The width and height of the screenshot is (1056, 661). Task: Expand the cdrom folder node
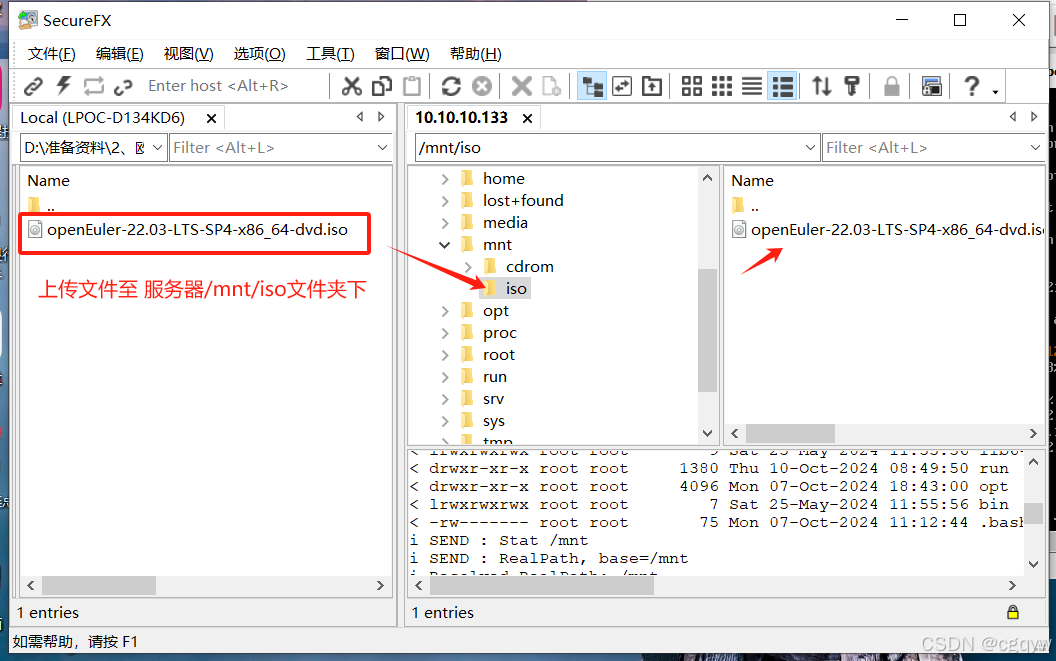(x=468, y=267)
